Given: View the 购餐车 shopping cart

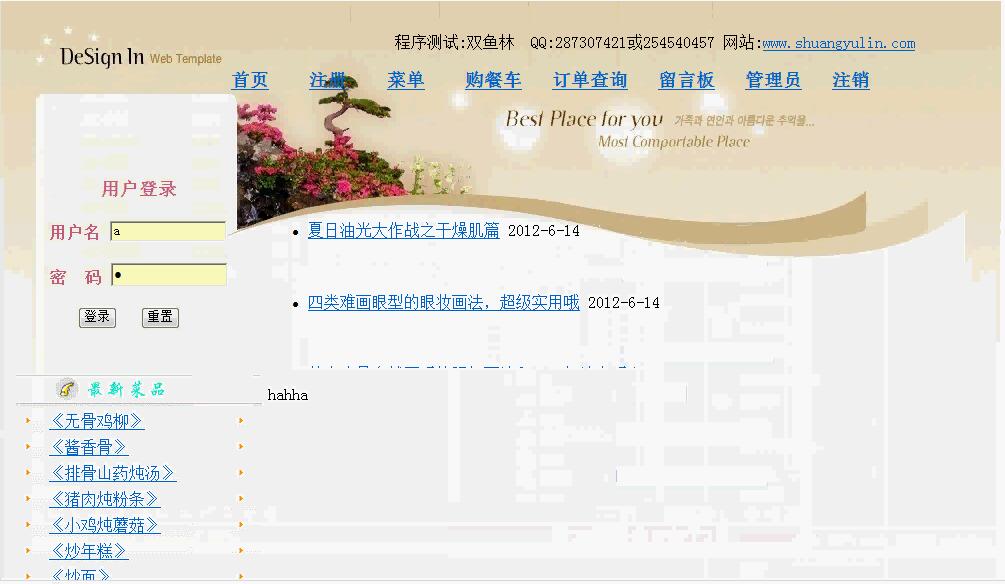Looking at the screenshot, I should [493, 80].
